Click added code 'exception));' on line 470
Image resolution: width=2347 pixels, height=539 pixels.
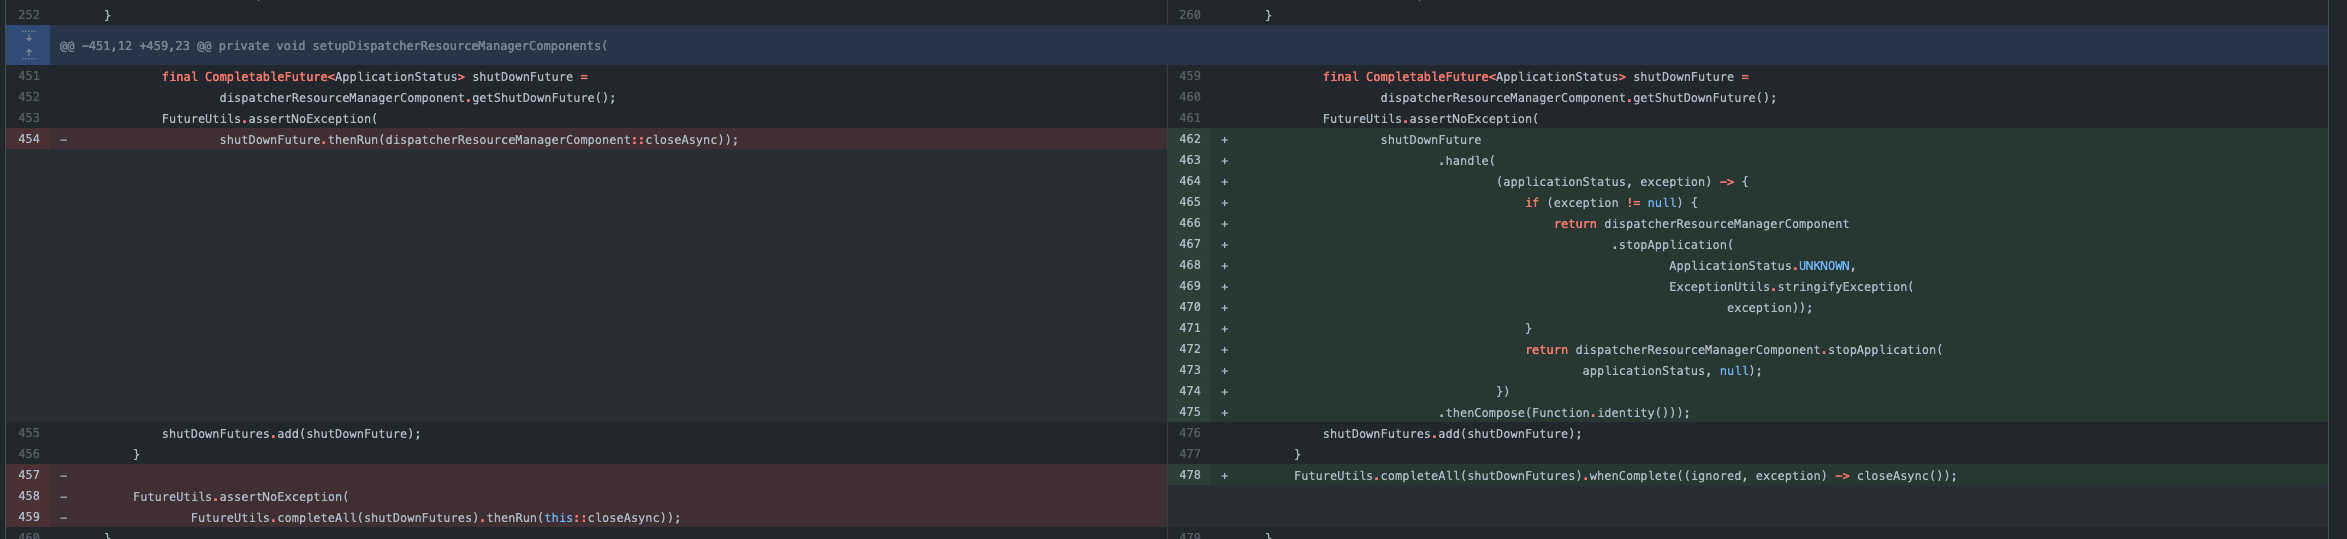[1770, 308]
